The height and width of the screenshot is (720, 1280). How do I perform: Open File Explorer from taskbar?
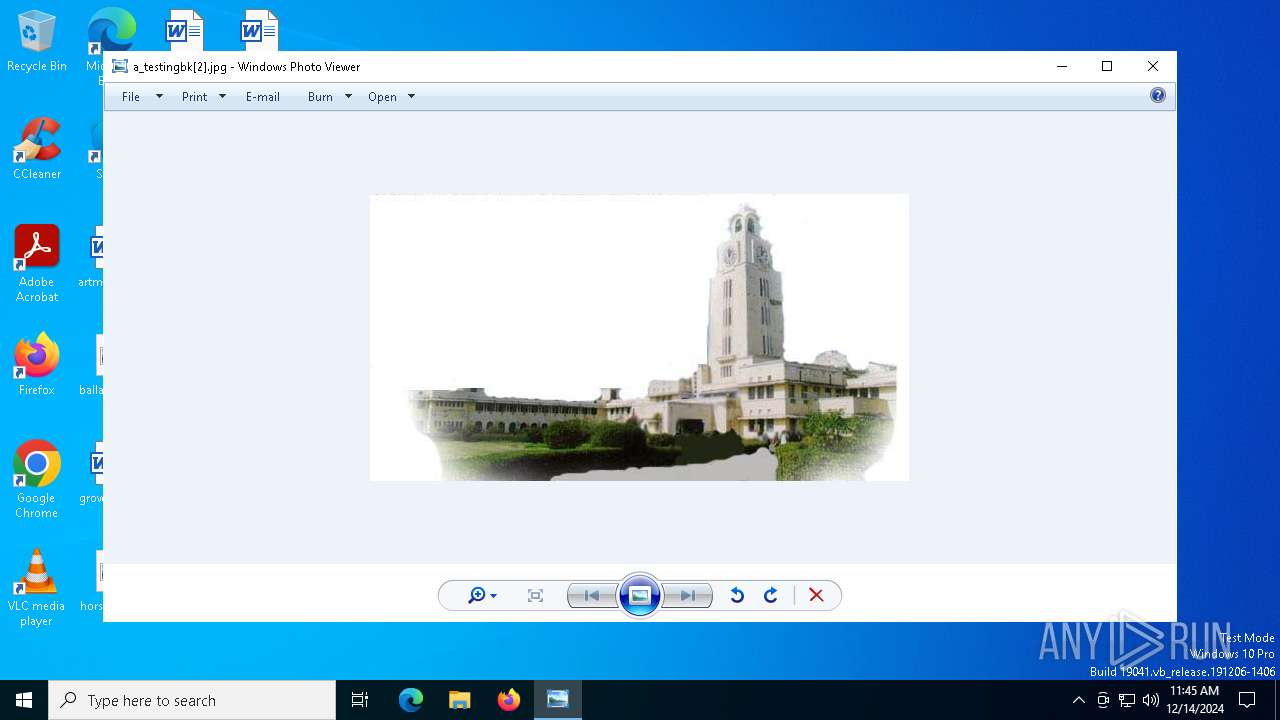(459, 700)
